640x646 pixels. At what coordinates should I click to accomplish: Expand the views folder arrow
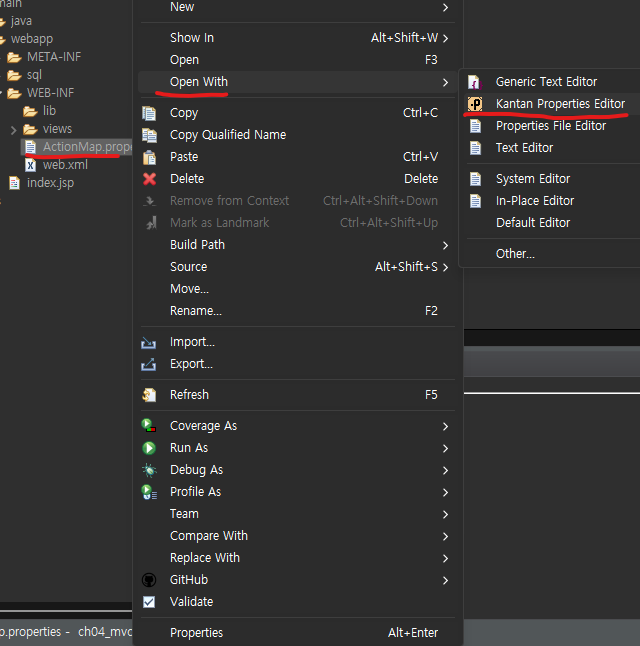pos(14,130)
